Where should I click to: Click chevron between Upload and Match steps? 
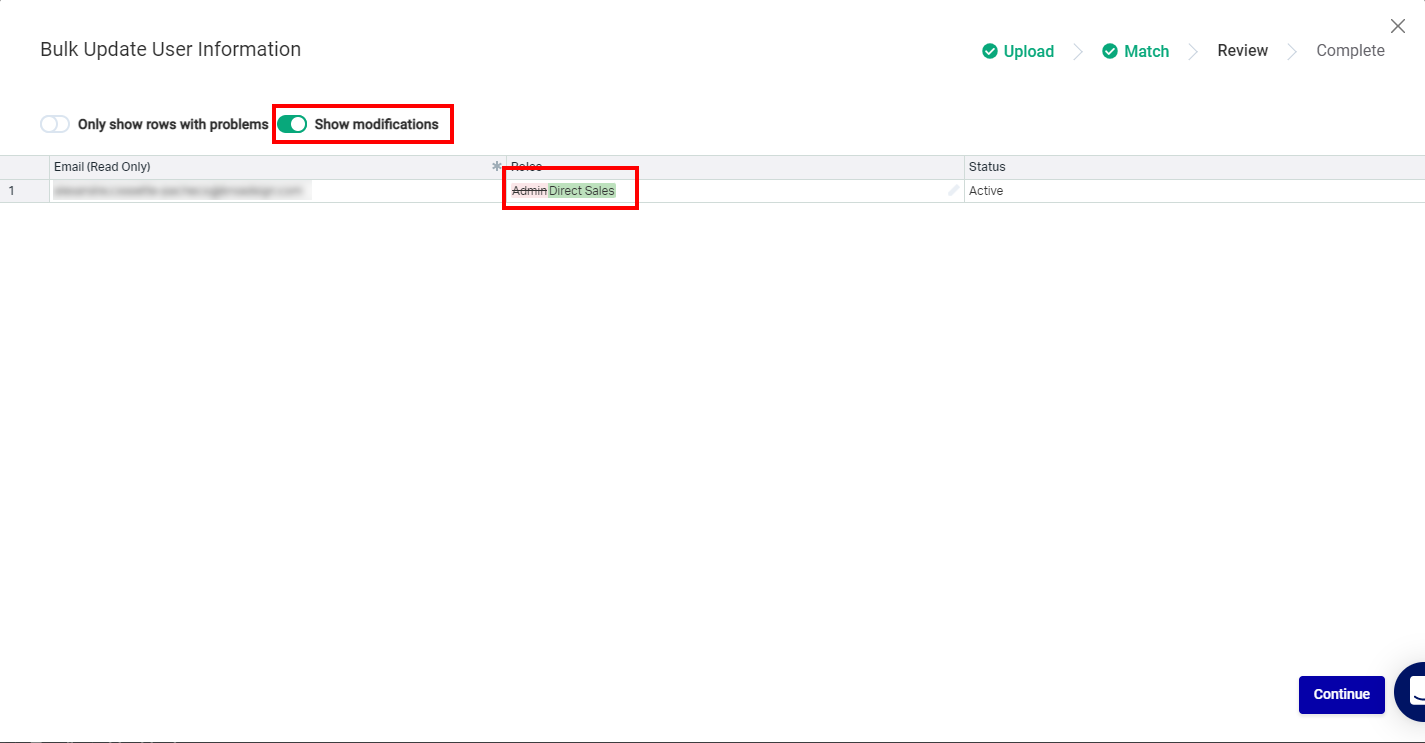tap(1078, 51)
